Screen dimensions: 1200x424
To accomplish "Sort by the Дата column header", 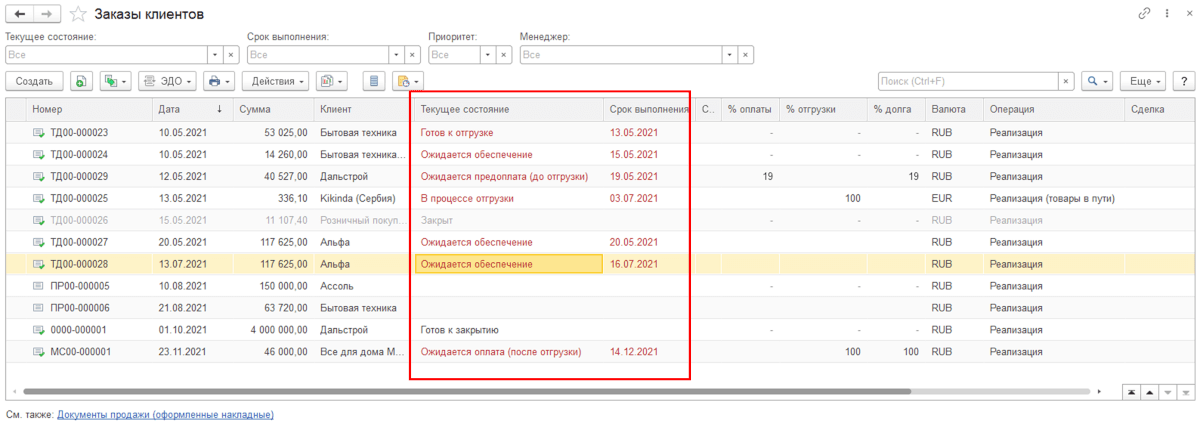I will 192,109.
